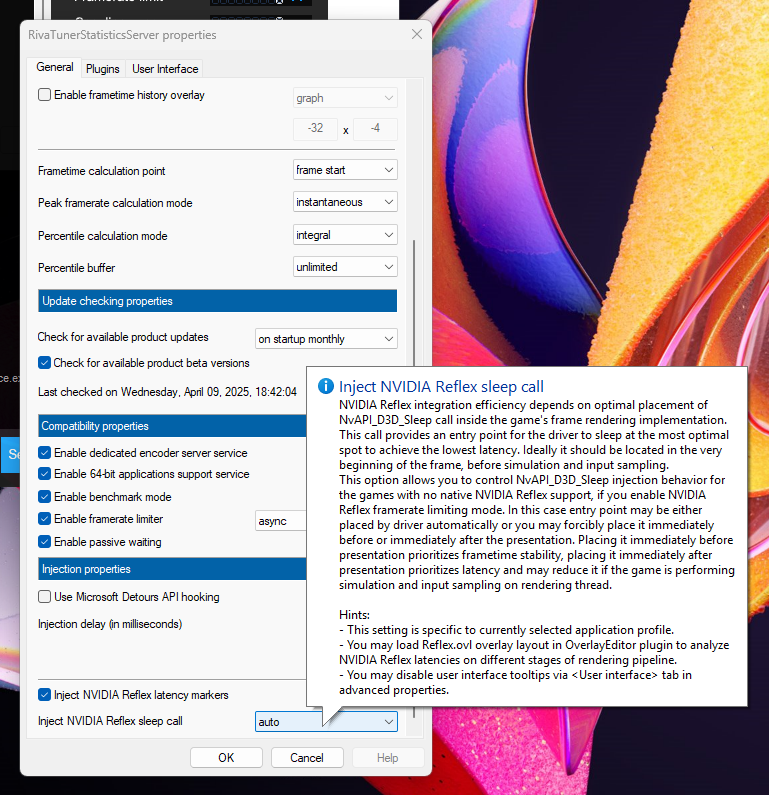Viewport: 769px width, 795px height.
Task: Open product updates frequency dropdown
Action: click(326, 339)
